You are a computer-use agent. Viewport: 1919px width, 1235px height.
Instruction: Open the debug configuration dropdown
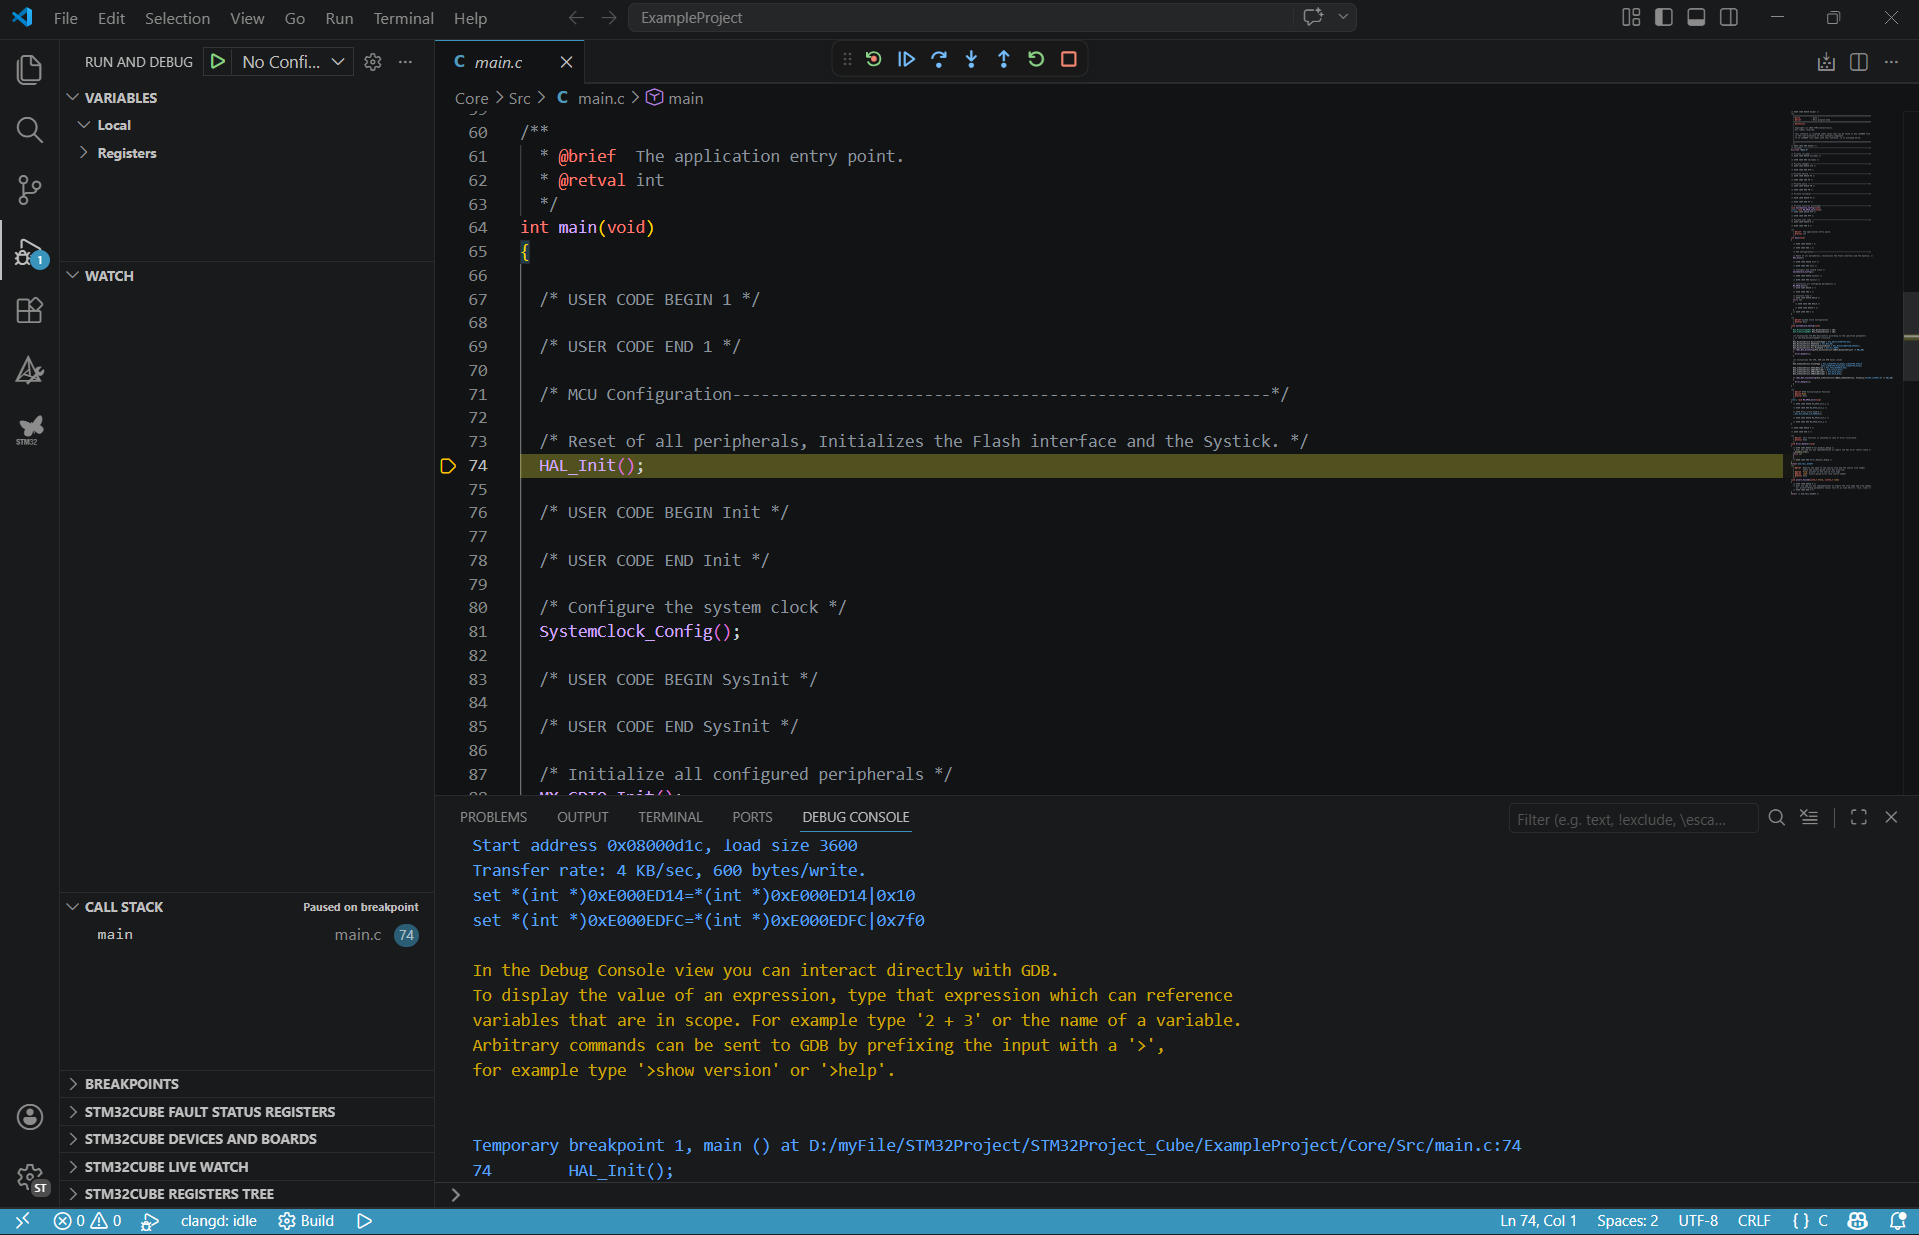pos(293,62)
